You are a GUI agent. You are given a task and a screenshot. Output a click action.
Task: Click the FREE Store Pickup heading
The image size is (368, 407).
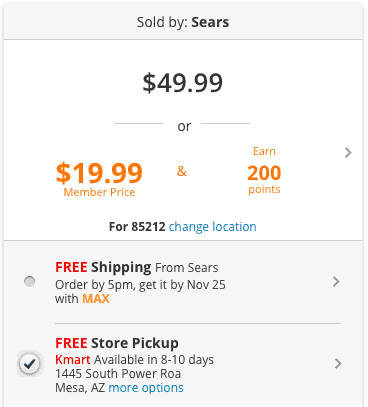(x=117, y=343)
